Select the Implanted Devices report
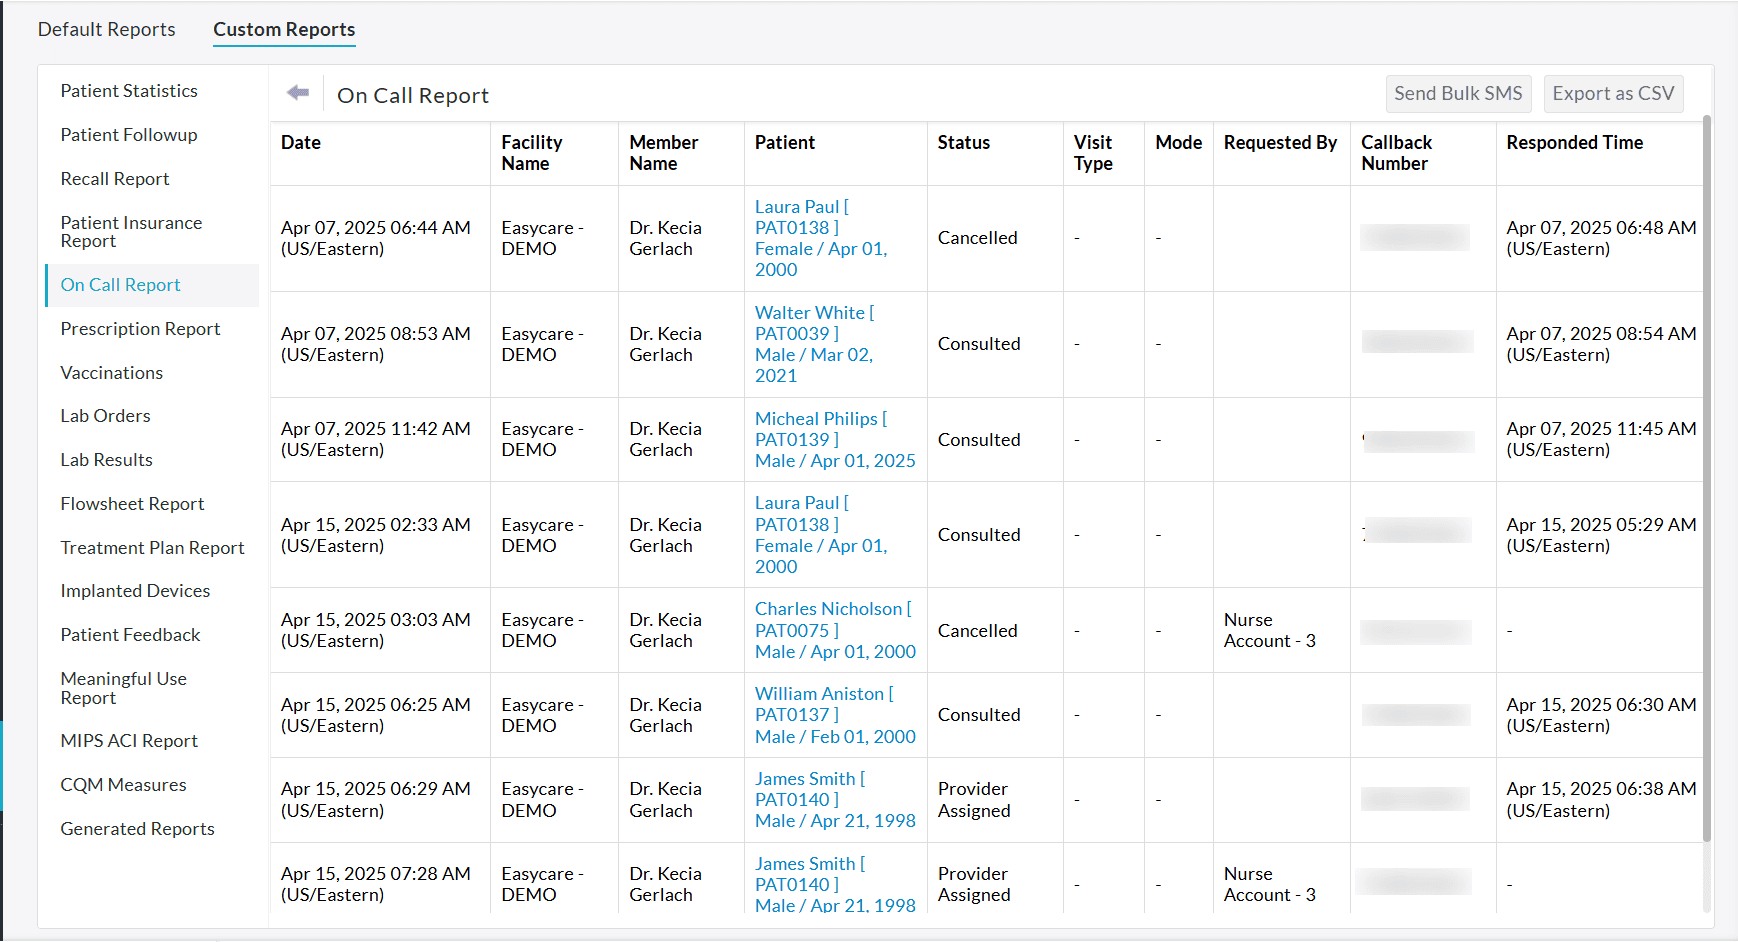This screenshot has height=942, width=1738. coord(135,590)
